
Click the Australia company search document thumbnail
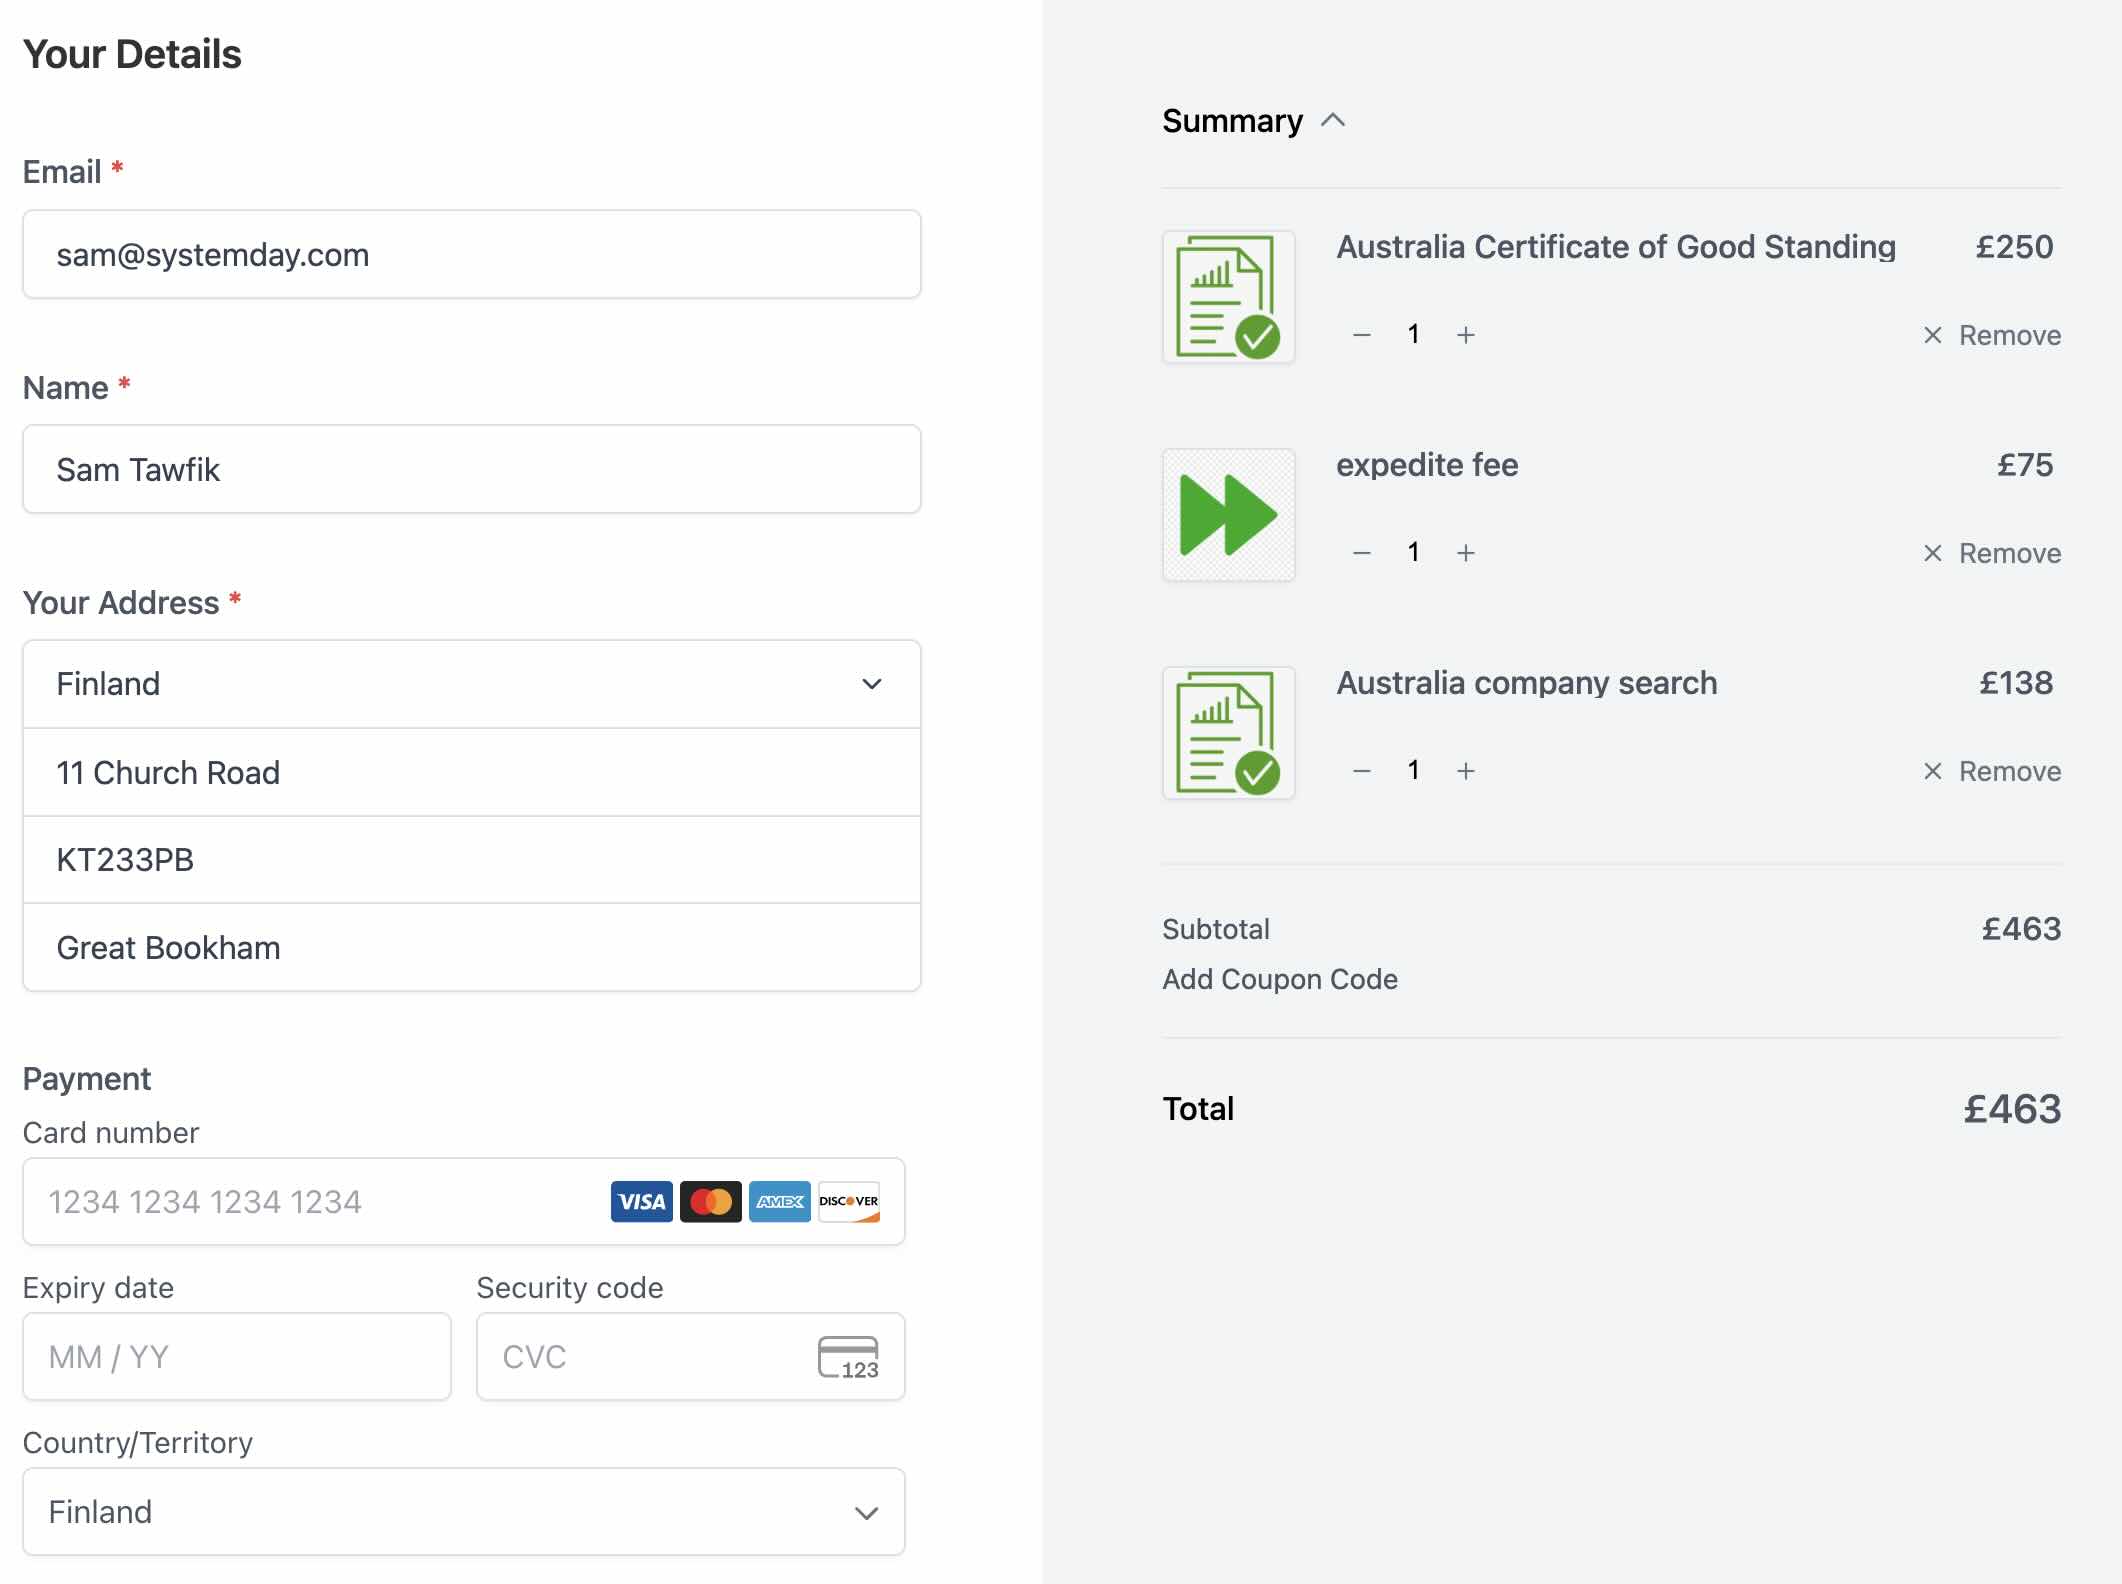point(1228,733)
